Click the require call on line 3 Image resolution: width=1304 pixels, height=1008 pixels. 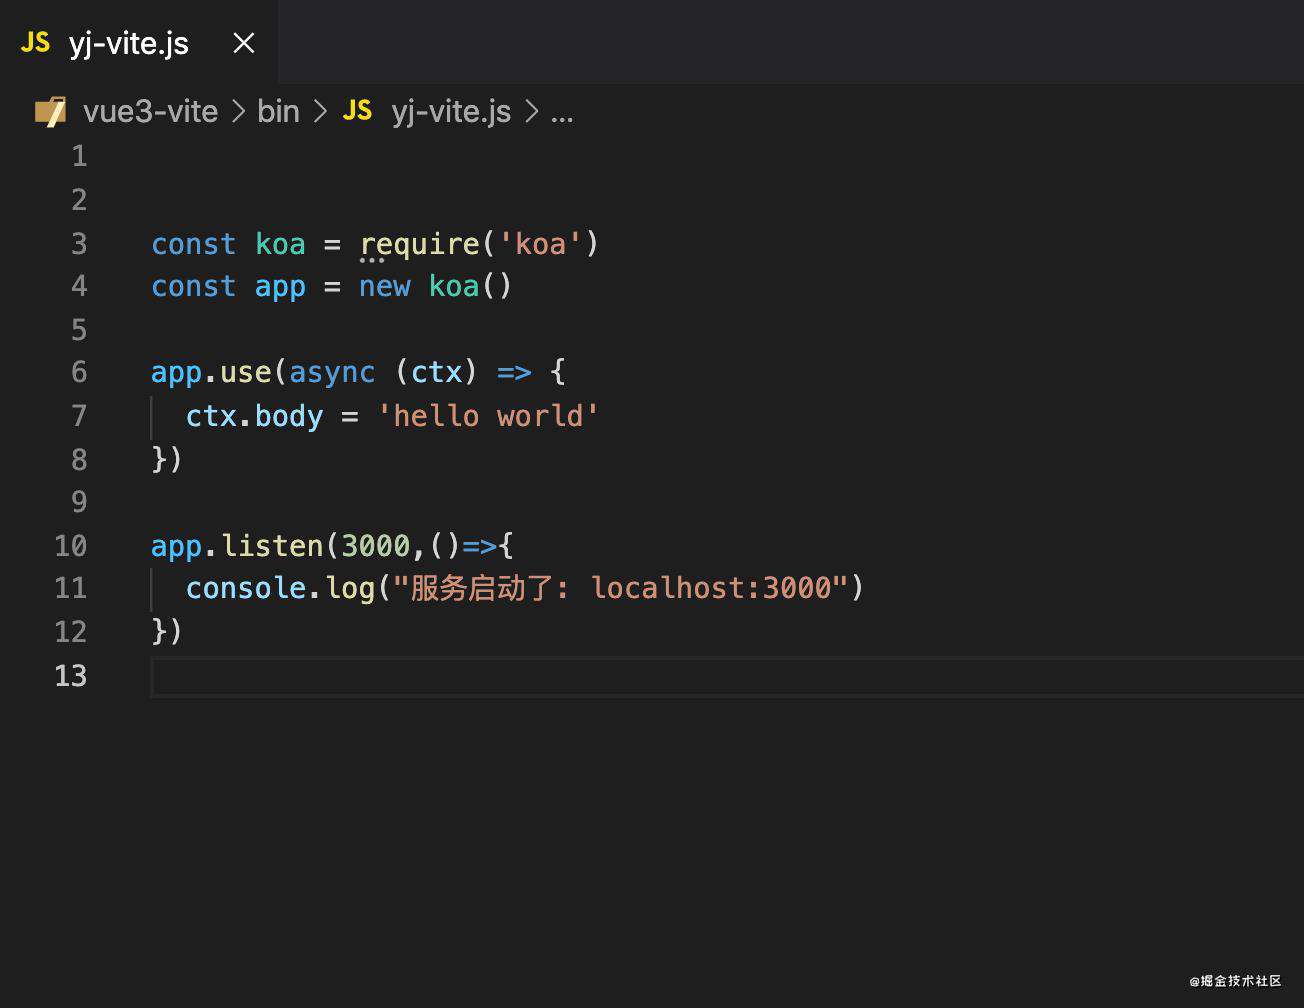419,245
